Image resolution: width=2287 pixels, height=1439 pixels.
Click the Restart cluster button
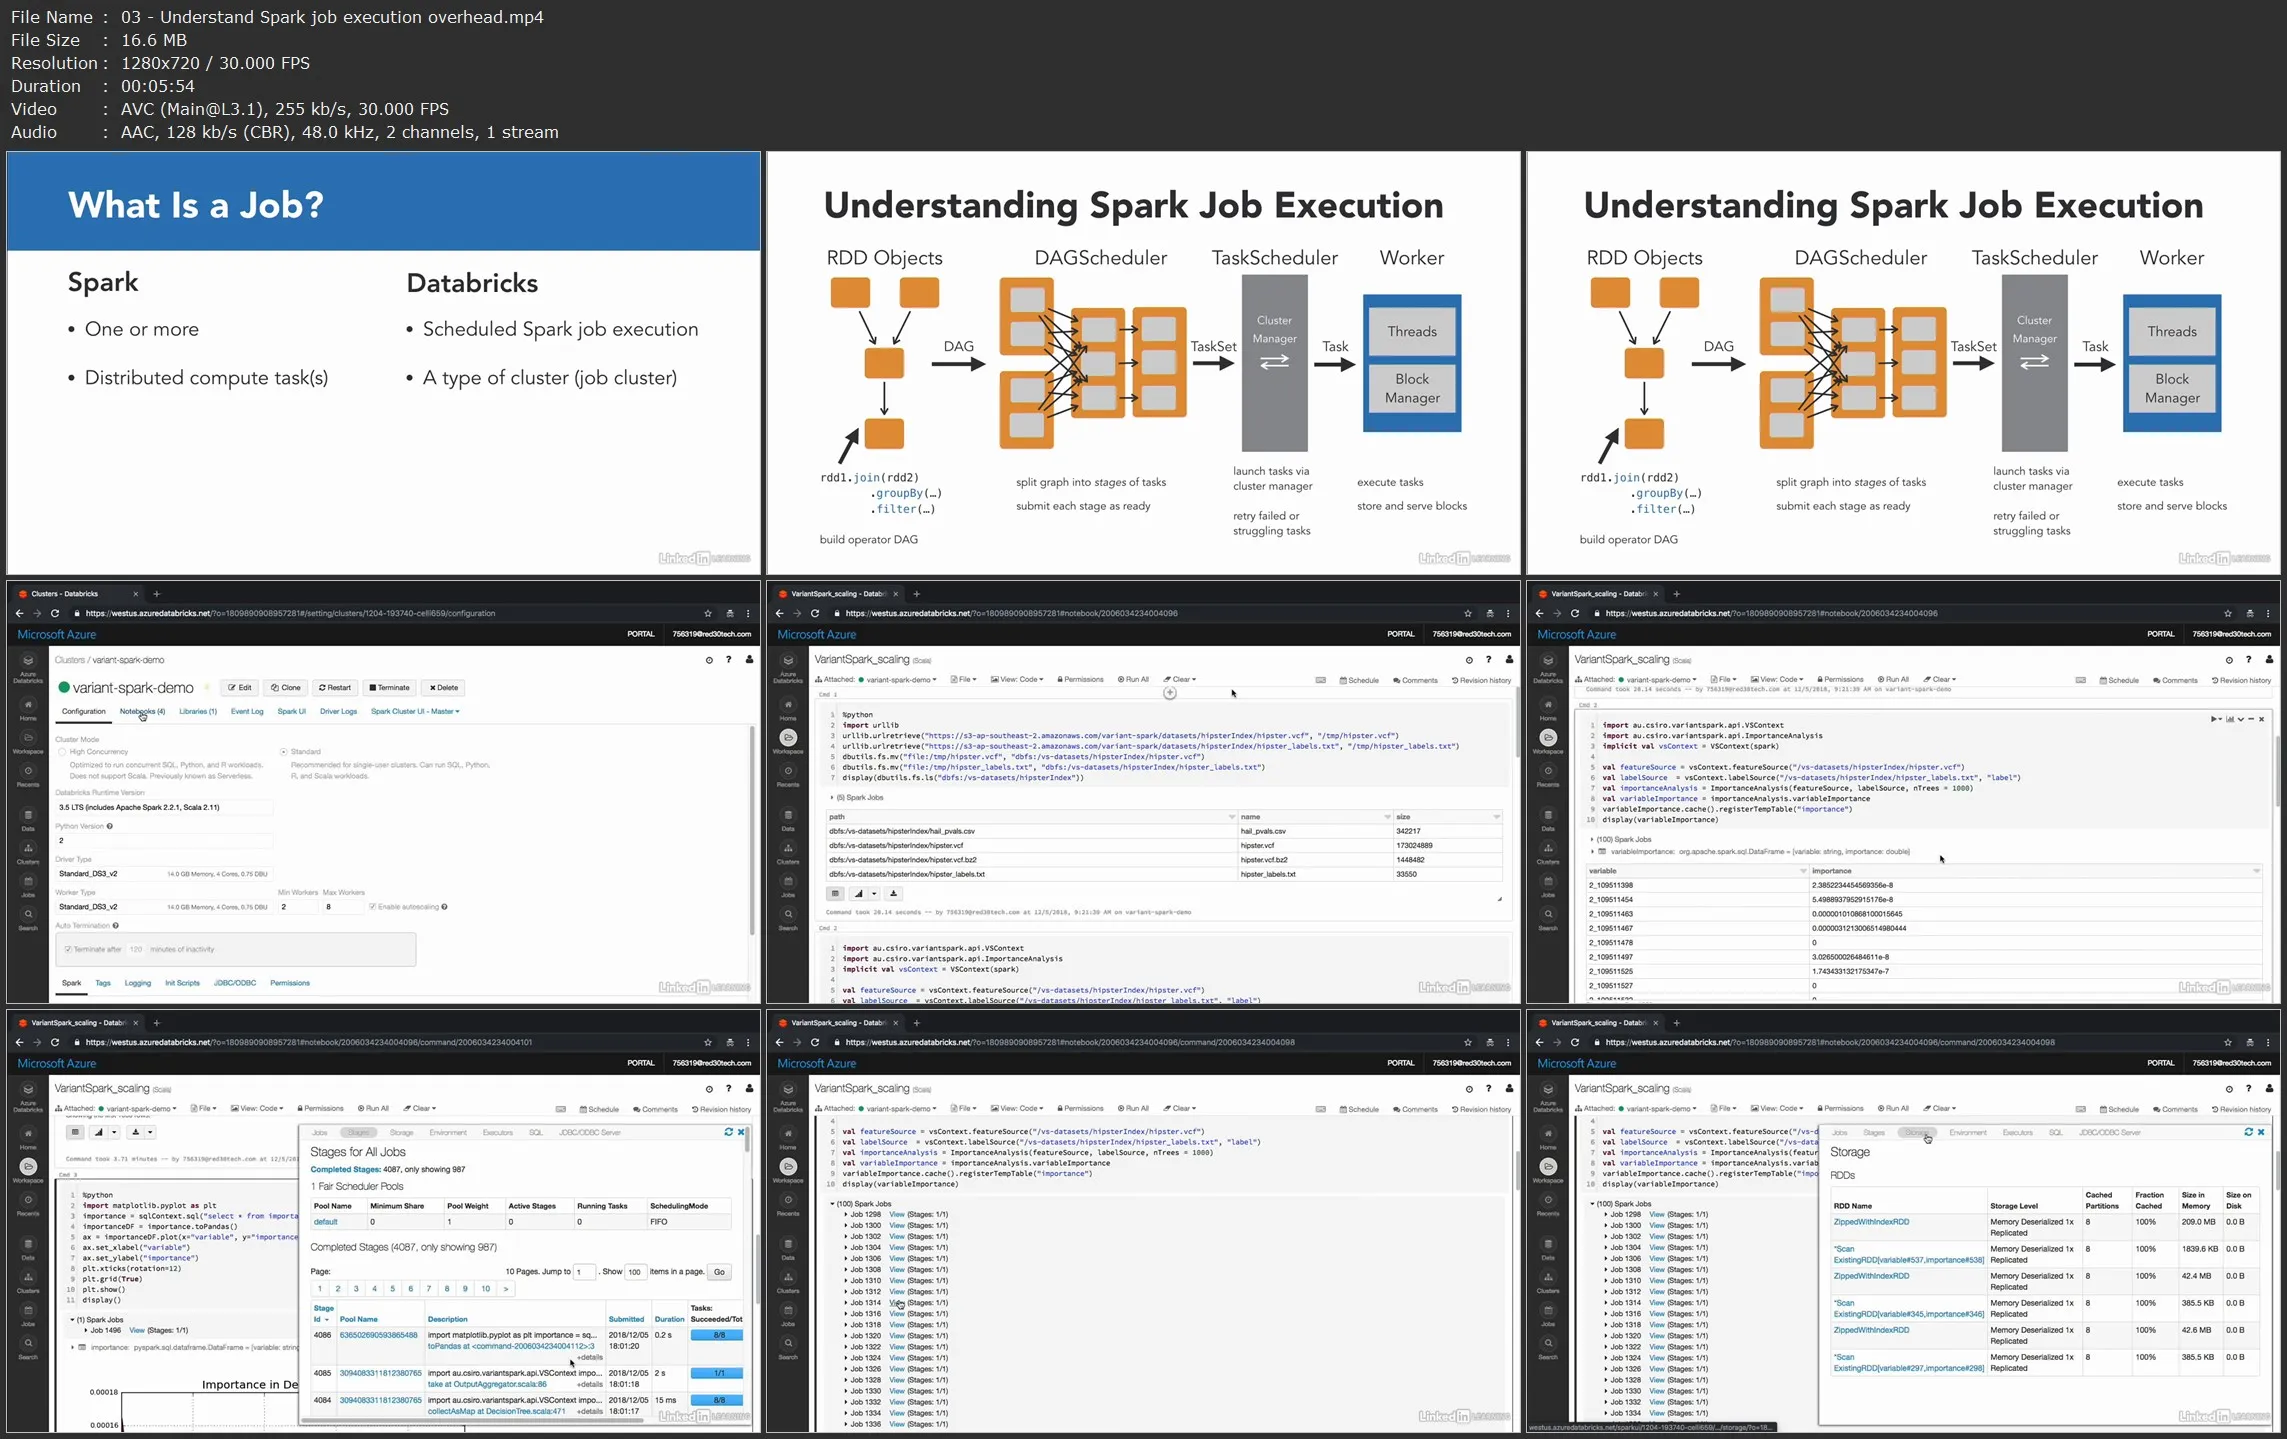point(335,687)
